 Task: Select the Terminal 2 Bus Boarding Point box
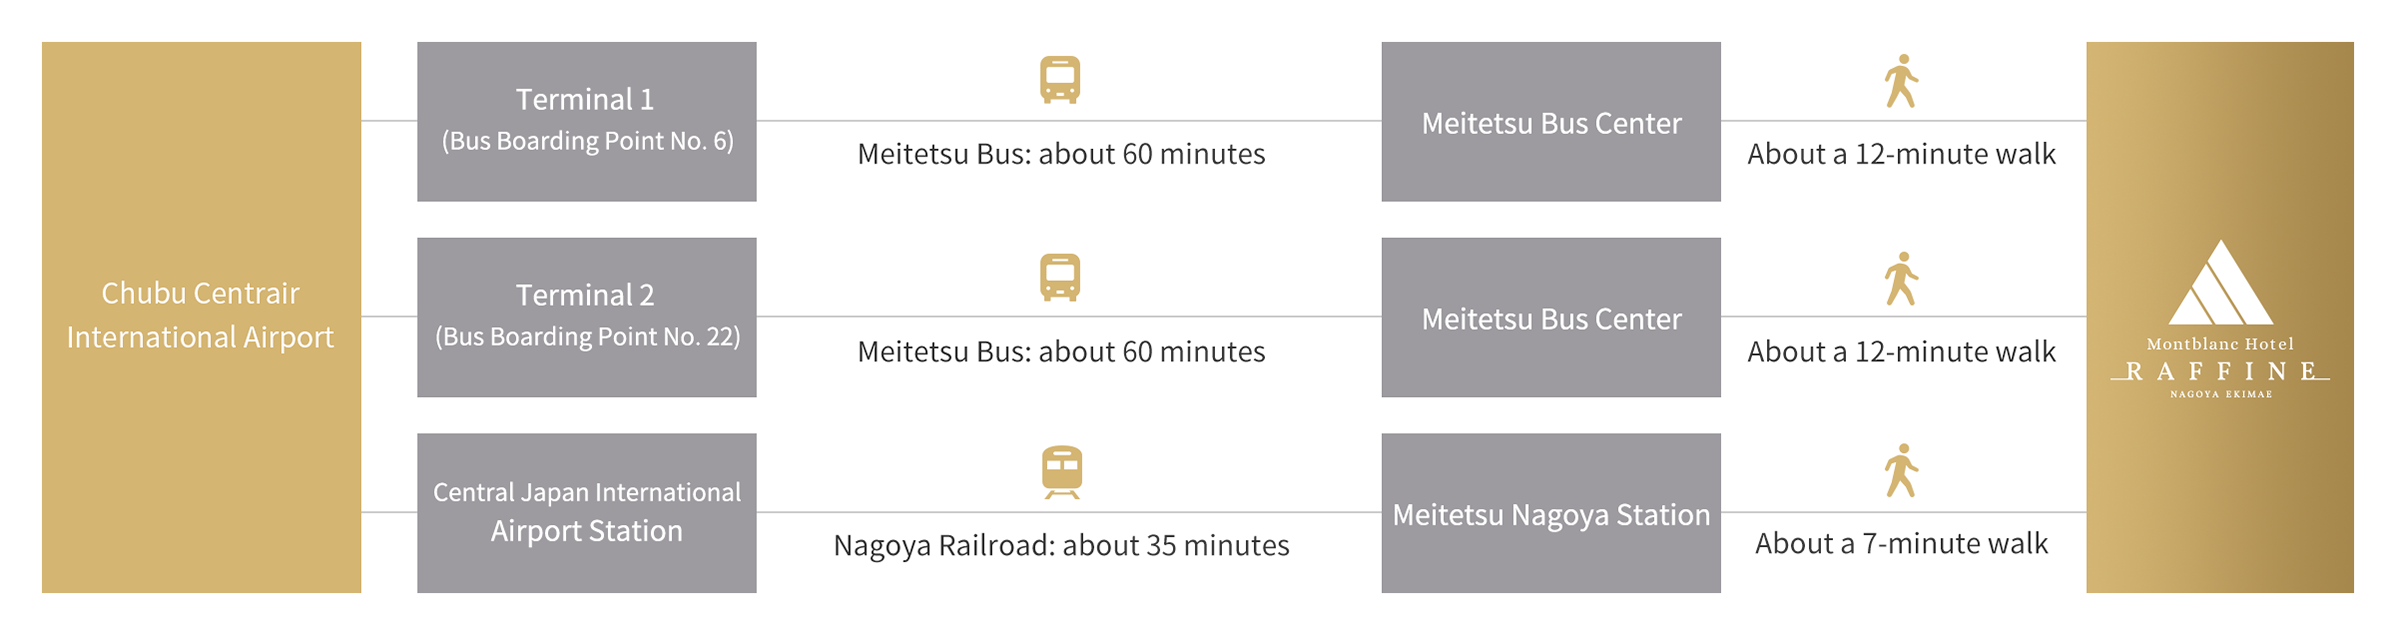(586, 317)
